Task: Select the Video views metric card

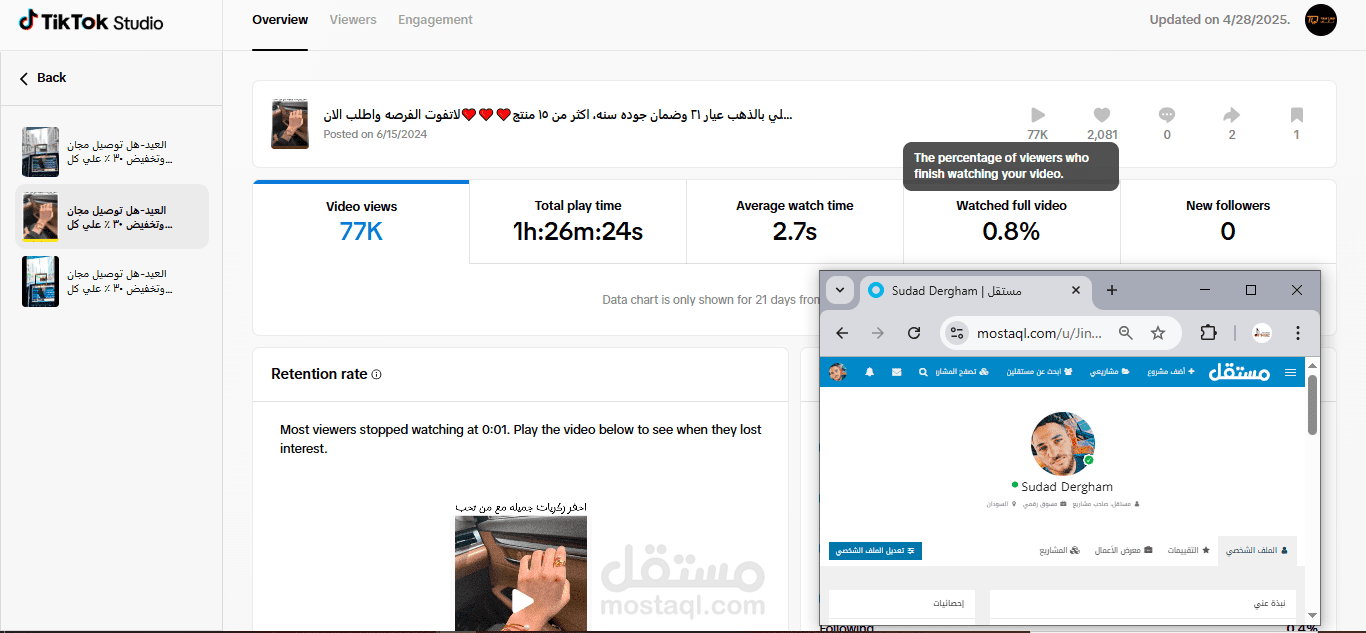Action: tap(361, 222)
